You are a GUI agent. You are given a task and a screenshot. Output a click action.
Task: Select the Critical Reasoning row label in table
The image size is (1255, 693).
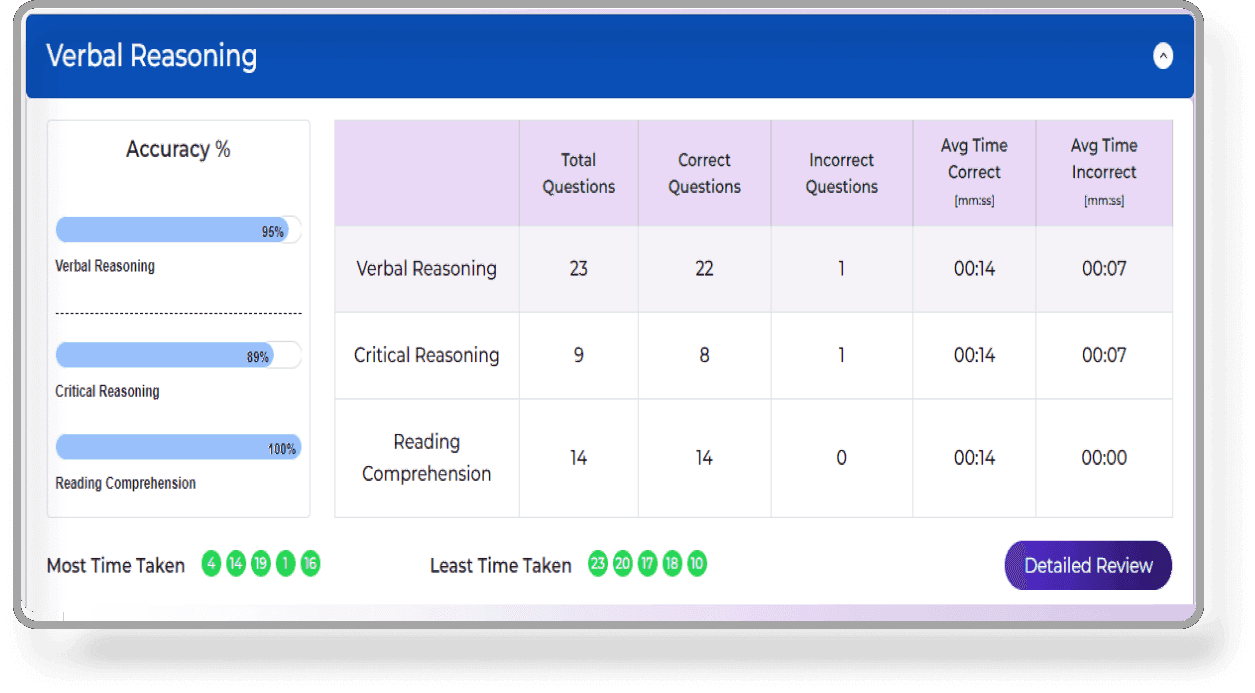point(427,355)
